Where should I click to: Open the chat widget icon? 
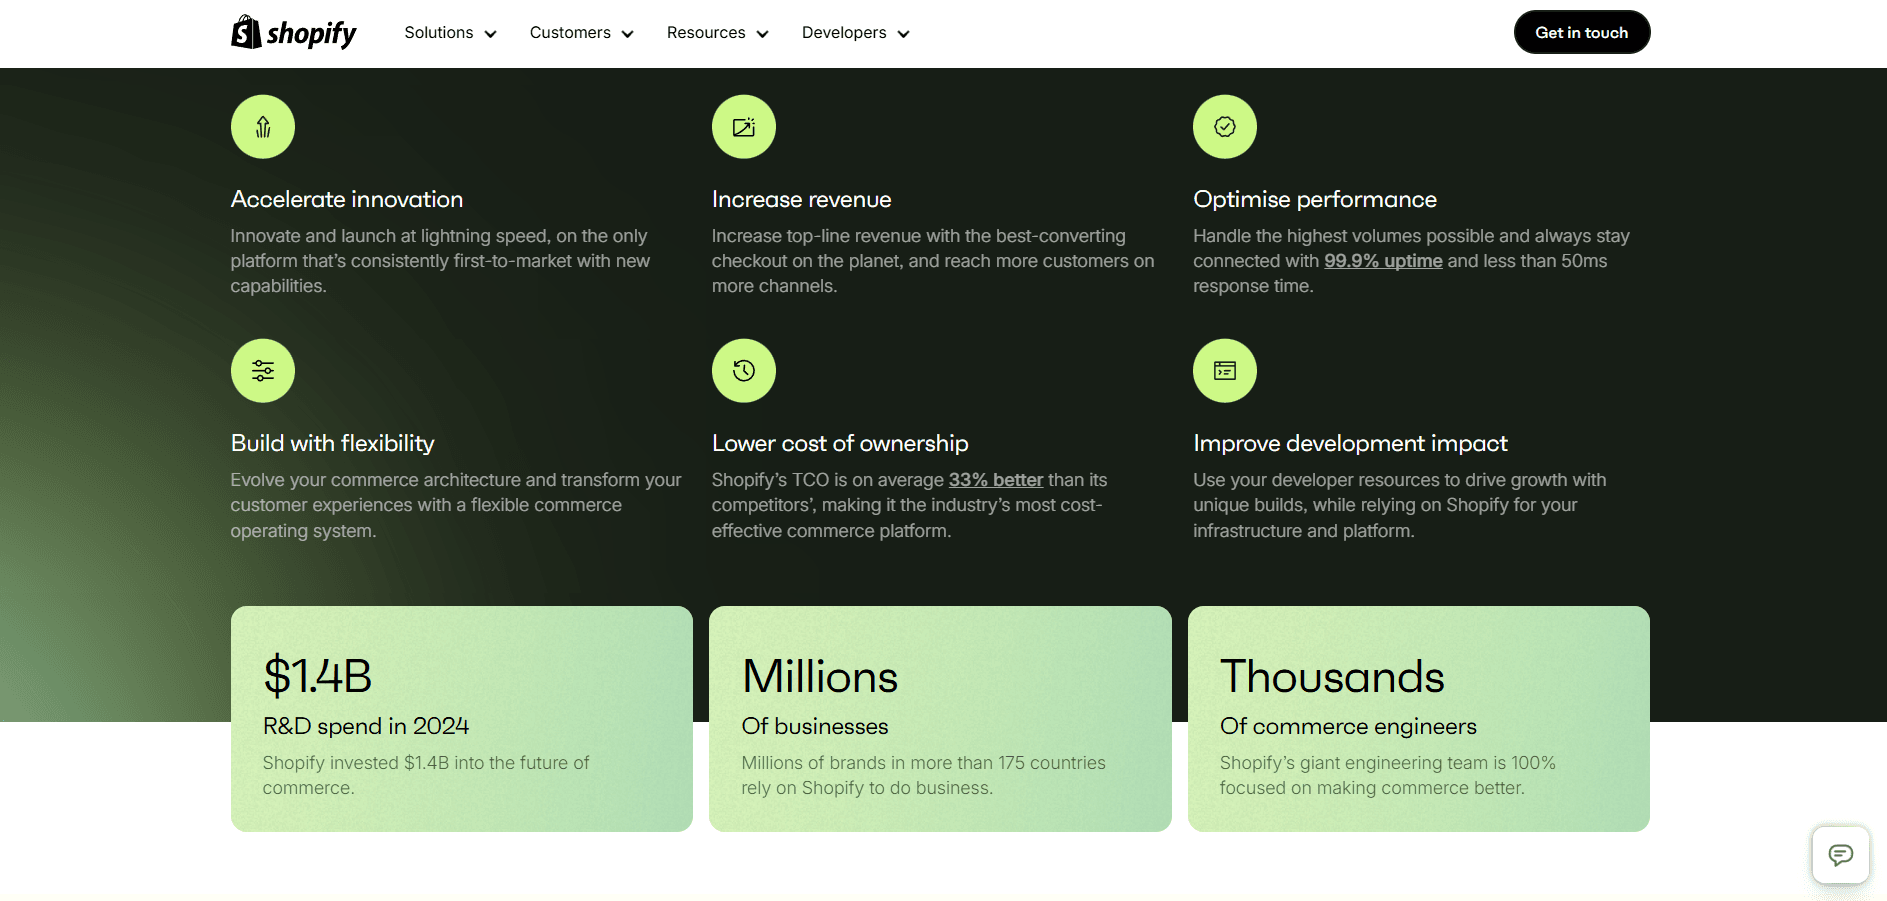click(x=1841, y=855)
